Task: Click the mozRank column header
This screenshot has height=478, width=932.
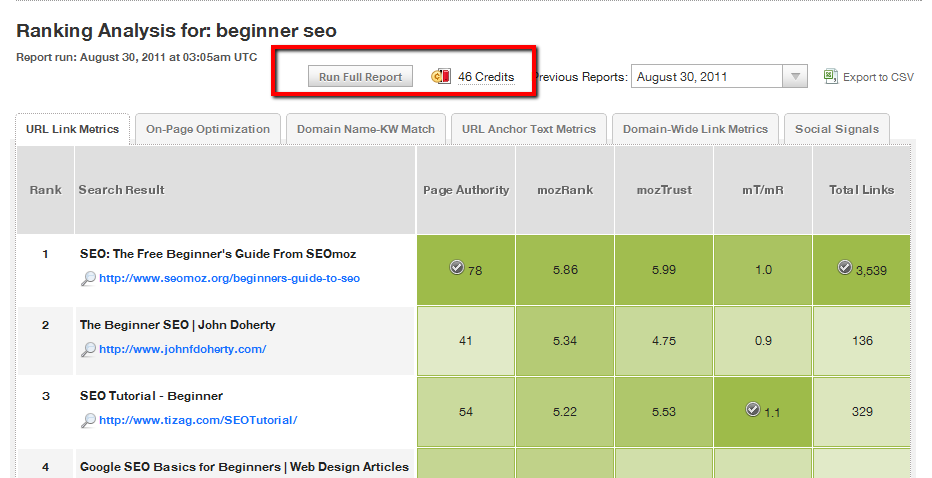Action: [565, 190]
